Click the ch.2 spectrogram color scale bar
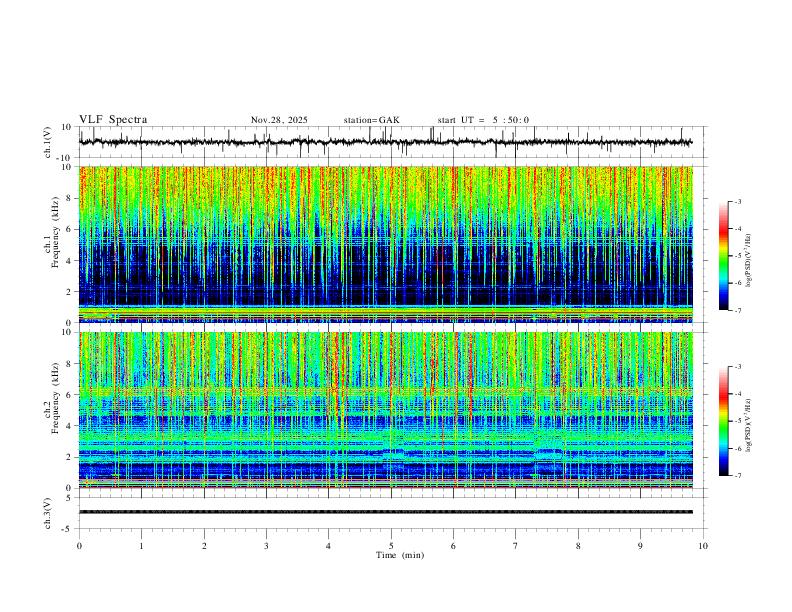 723,421
